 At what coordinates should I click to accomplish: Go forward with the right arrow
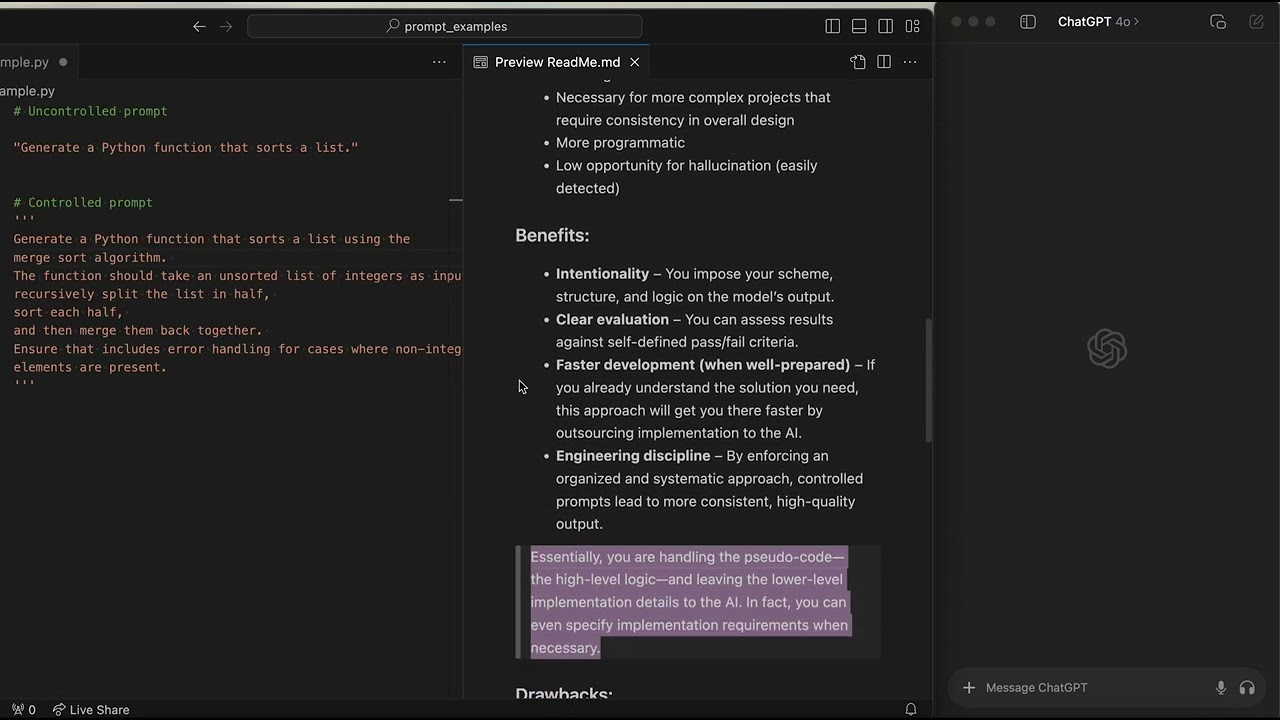[226, 27]
